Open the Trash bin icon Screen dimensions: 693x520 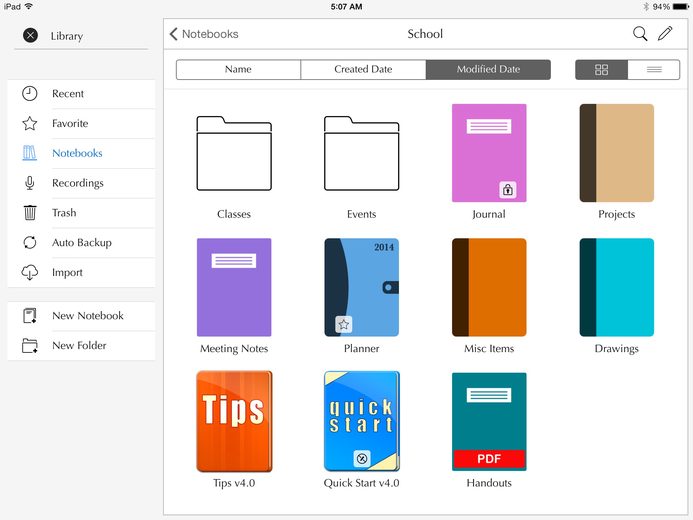(x=30, y=213)
